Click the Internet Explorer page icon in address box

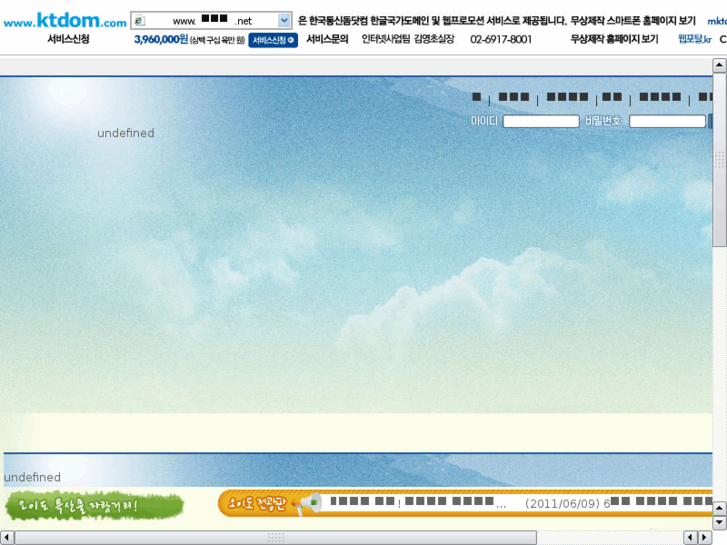coord(139,21)
